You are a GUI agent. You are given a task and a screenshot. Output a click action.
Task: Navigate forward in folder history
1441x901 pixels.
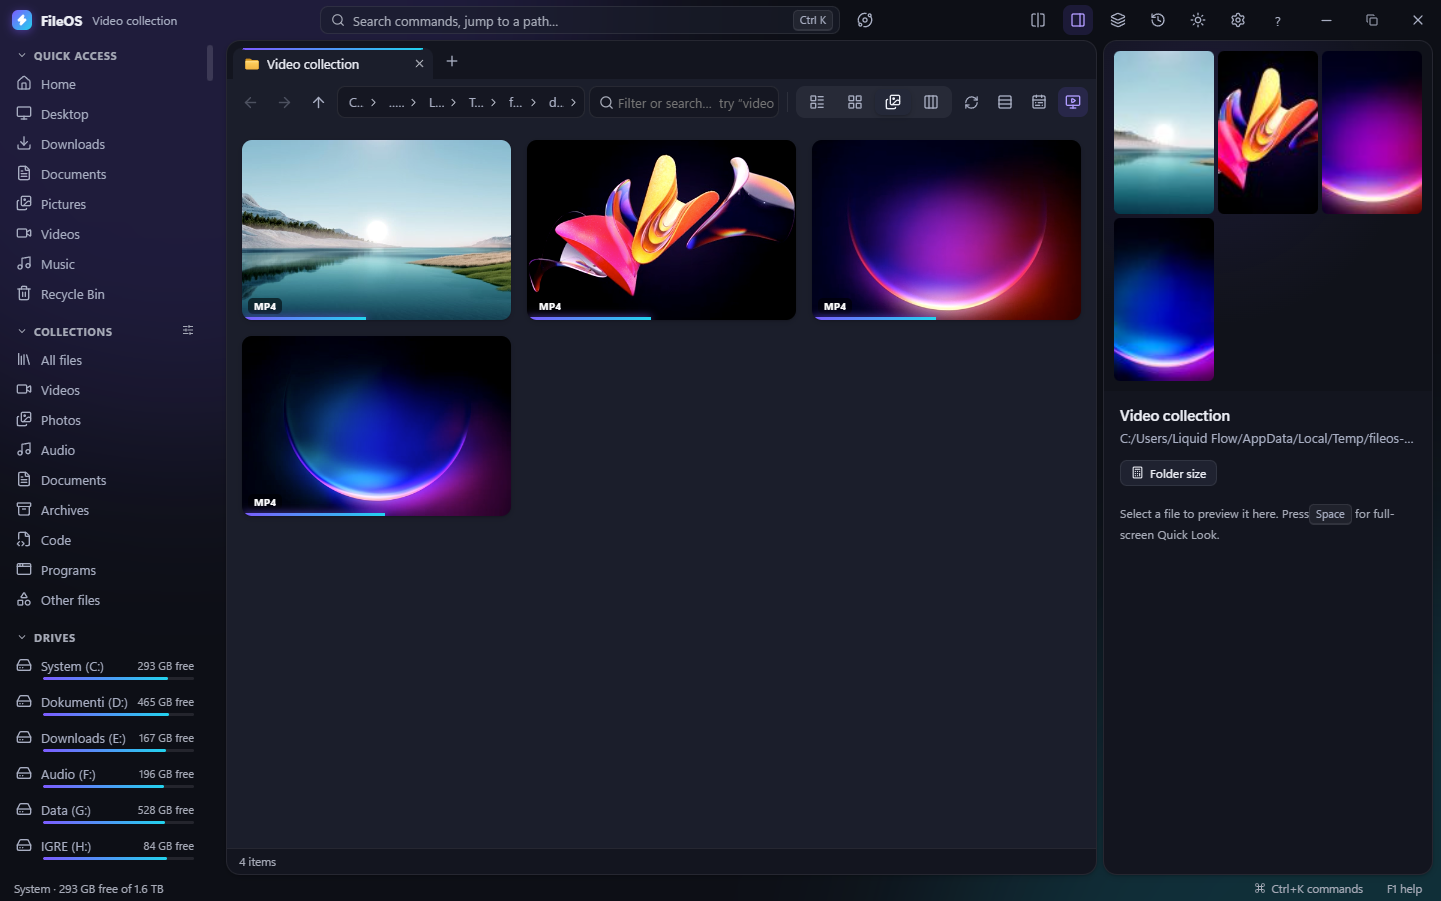coord(284,102)
